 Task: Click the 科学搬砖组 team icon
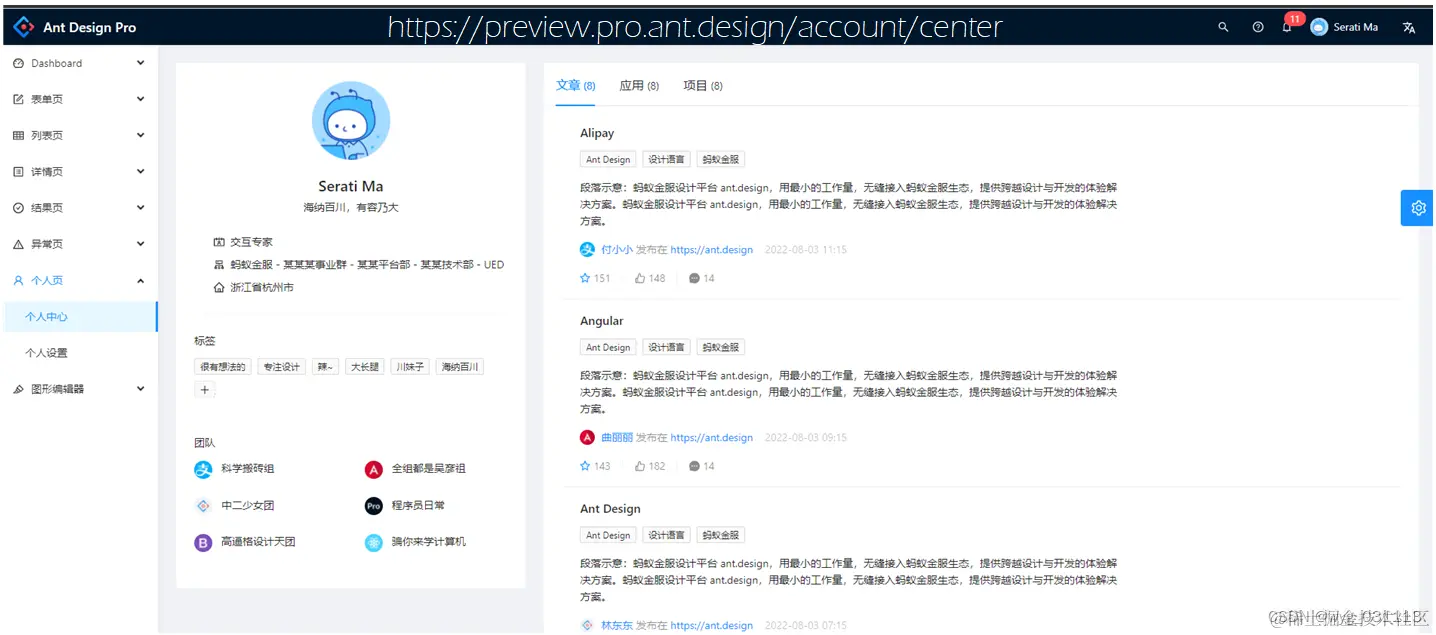click(203, 469)
